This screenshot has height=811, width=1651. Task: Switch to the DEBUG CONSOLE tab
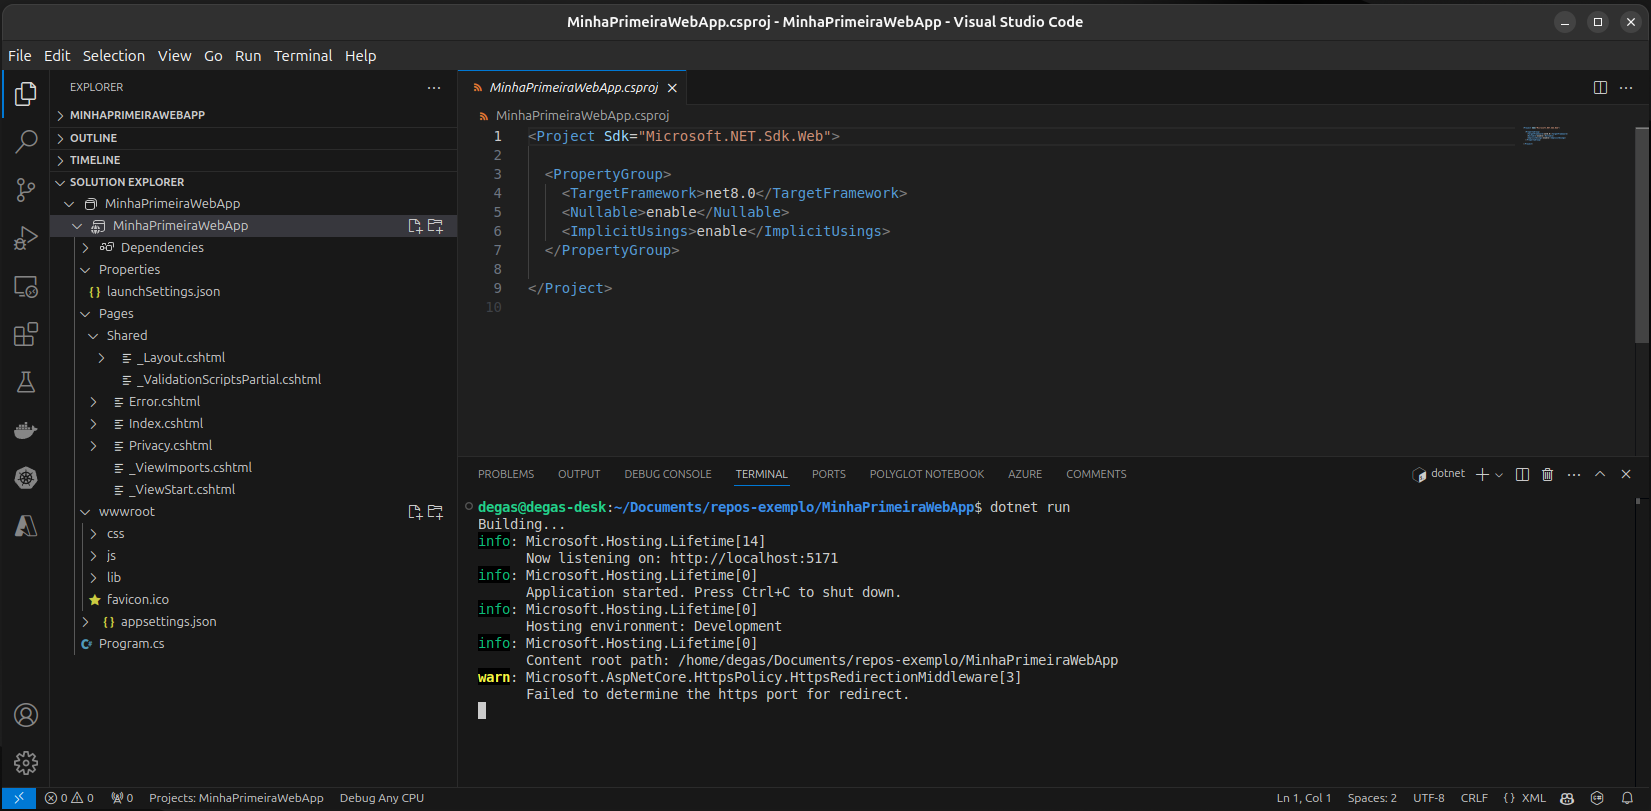coord(668,474)
